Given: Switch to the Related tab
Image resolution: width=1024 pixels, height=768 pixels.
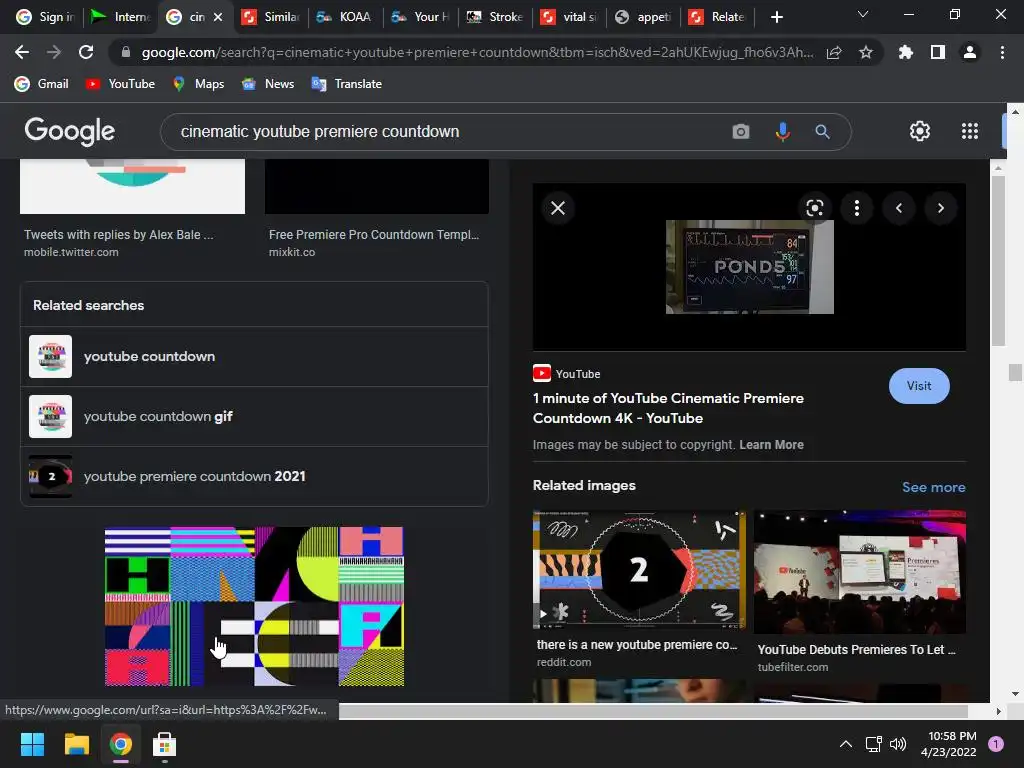Looking at the screenshot, I should [x=718, y=17].
